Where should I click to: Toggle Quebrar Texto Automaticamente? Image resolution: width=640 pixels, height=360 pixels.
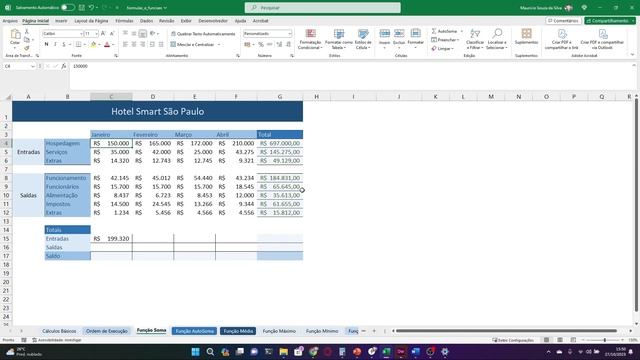(x=203, y=34)
